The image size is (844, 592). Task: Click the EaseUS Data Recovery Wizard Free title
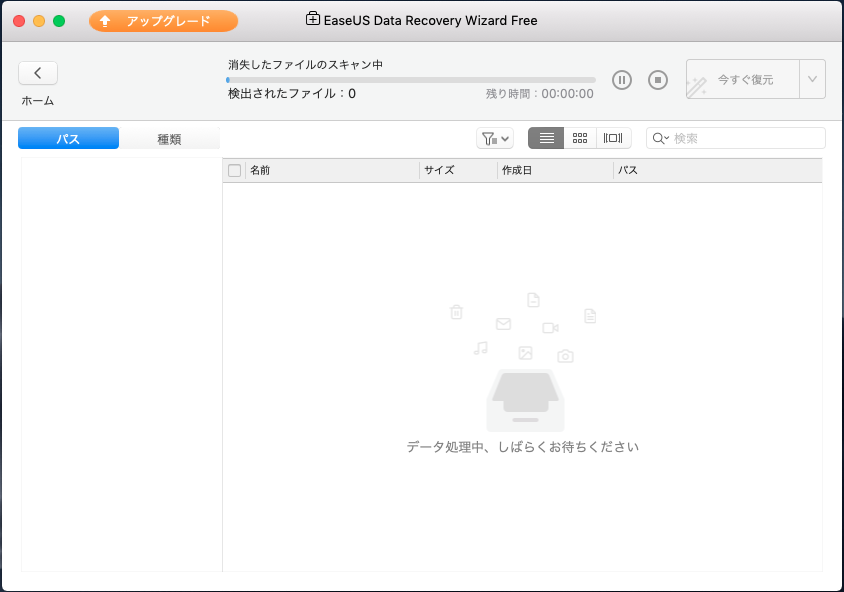click(x=430, y=20)
